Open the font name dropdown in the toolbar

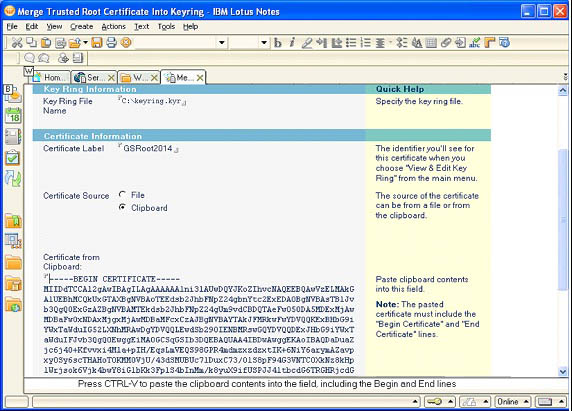[221, 43]
